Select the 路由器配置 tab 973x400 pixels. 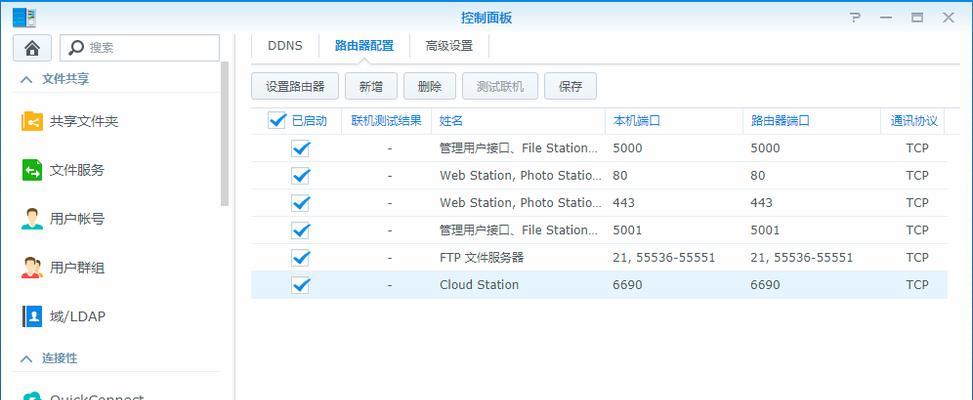364,46
